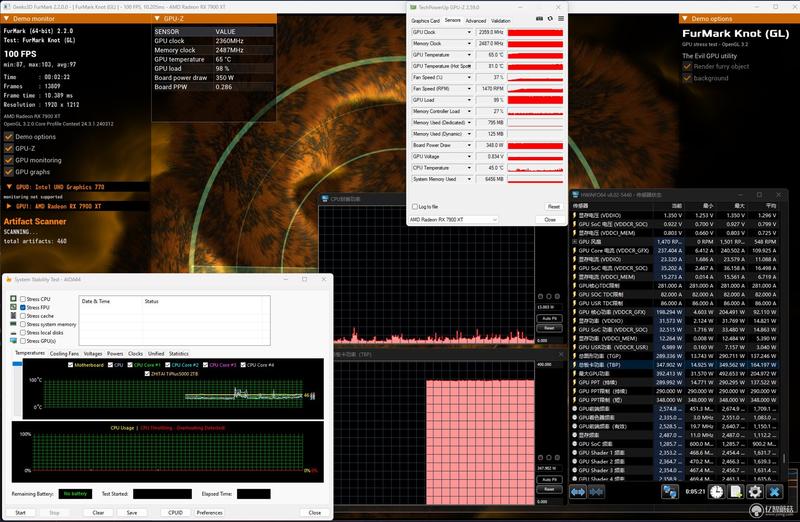The height and width of the screenshot is (522, 800).
Task: Click Start button in AIDA64 stability test
Action: 20,512
